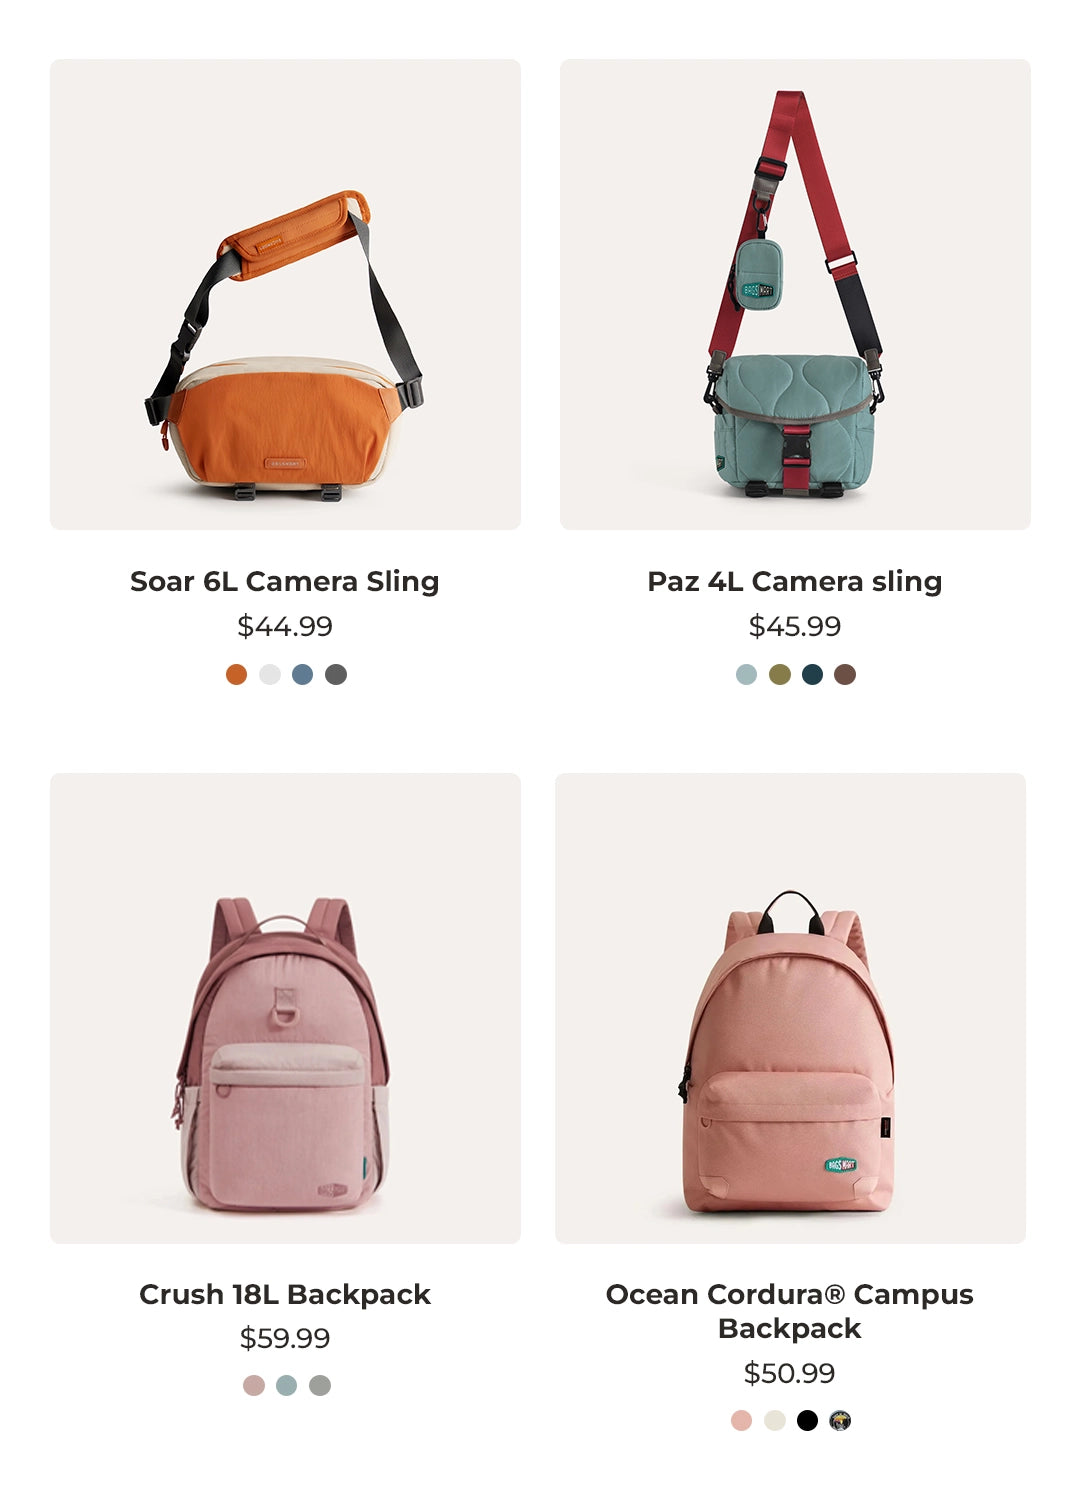
Task: Choose the white swatch under Soar 6L Camera Sling
Action: [270, 674]
